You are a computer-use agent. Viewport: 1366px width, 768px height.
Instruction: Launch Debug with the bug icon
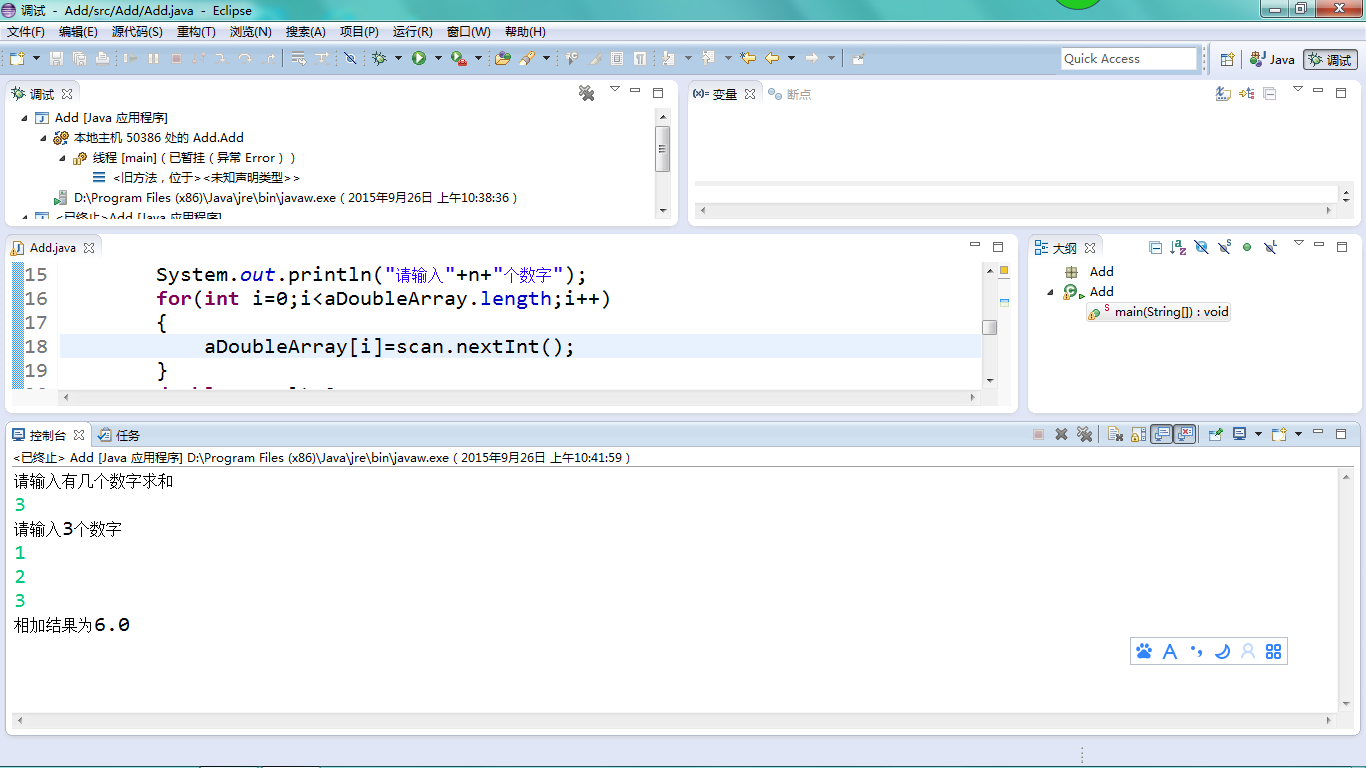pos(379,59)
